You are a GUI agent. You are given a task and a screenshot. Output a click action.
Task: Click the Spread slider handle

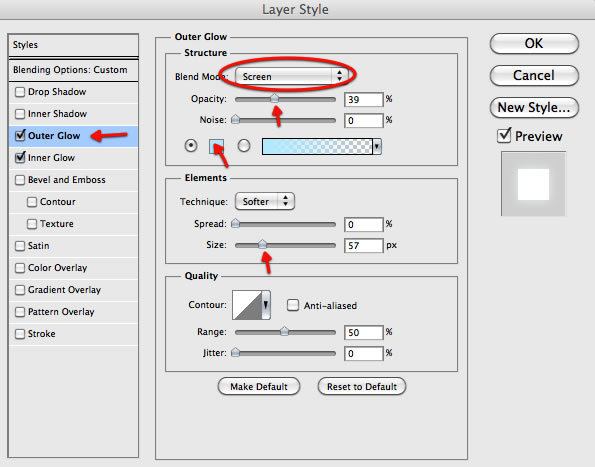pyautogui.click(x=235, y=223)
